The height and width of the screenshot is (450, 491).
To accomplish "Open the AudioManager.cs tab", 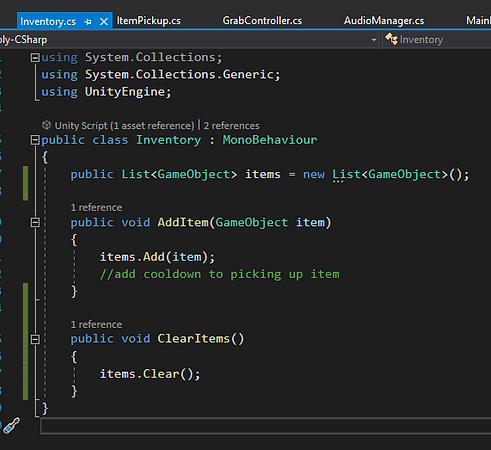I will click(384, 21).
